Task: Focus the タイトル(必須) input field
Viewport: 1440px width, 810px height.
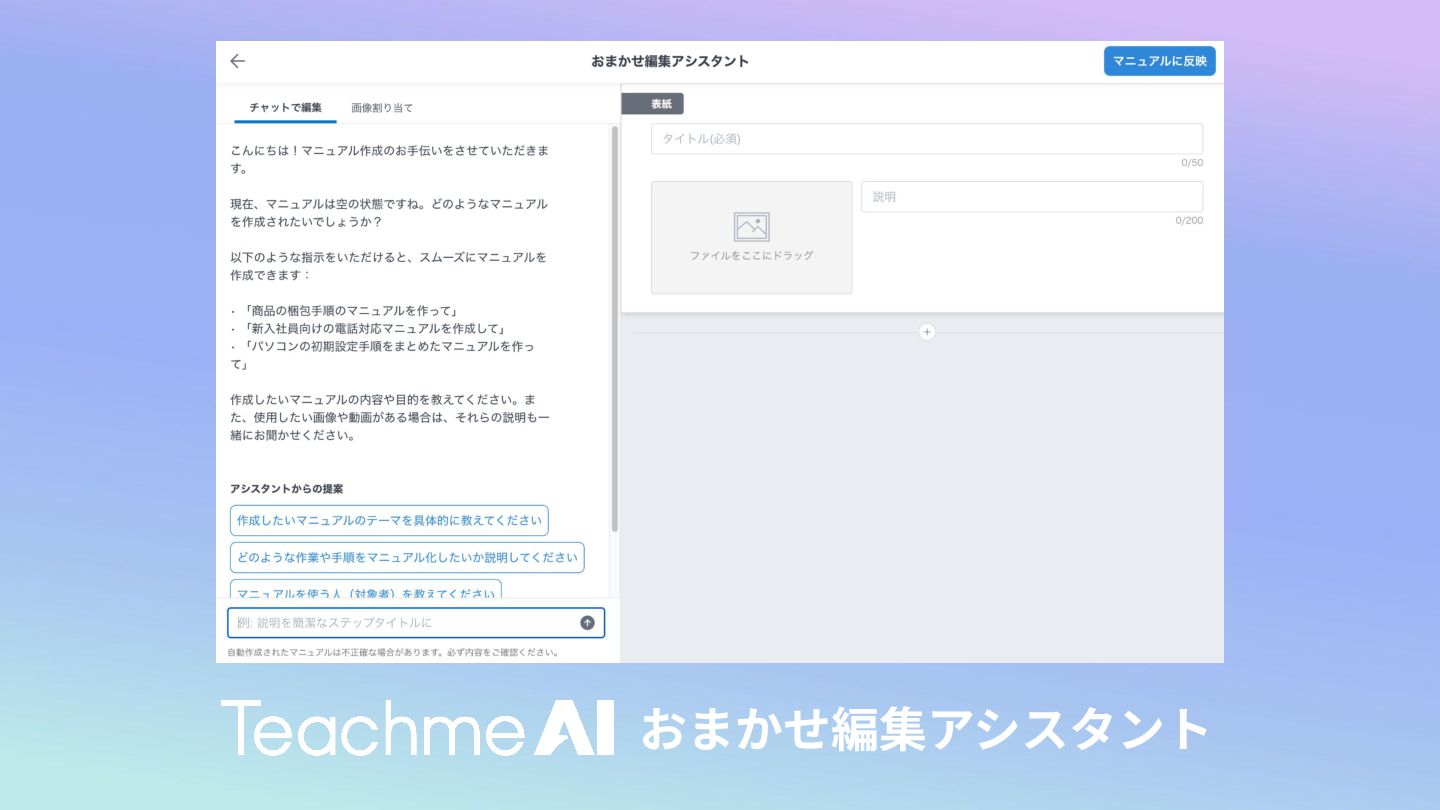Action: tap(927, 139)
